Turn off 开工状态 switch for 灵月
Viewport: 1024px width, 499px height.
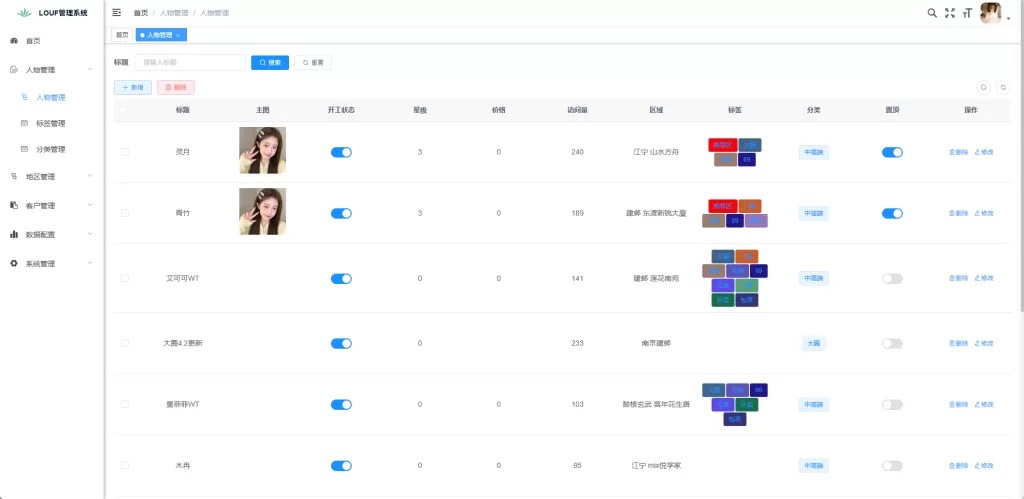coord(341,152)
